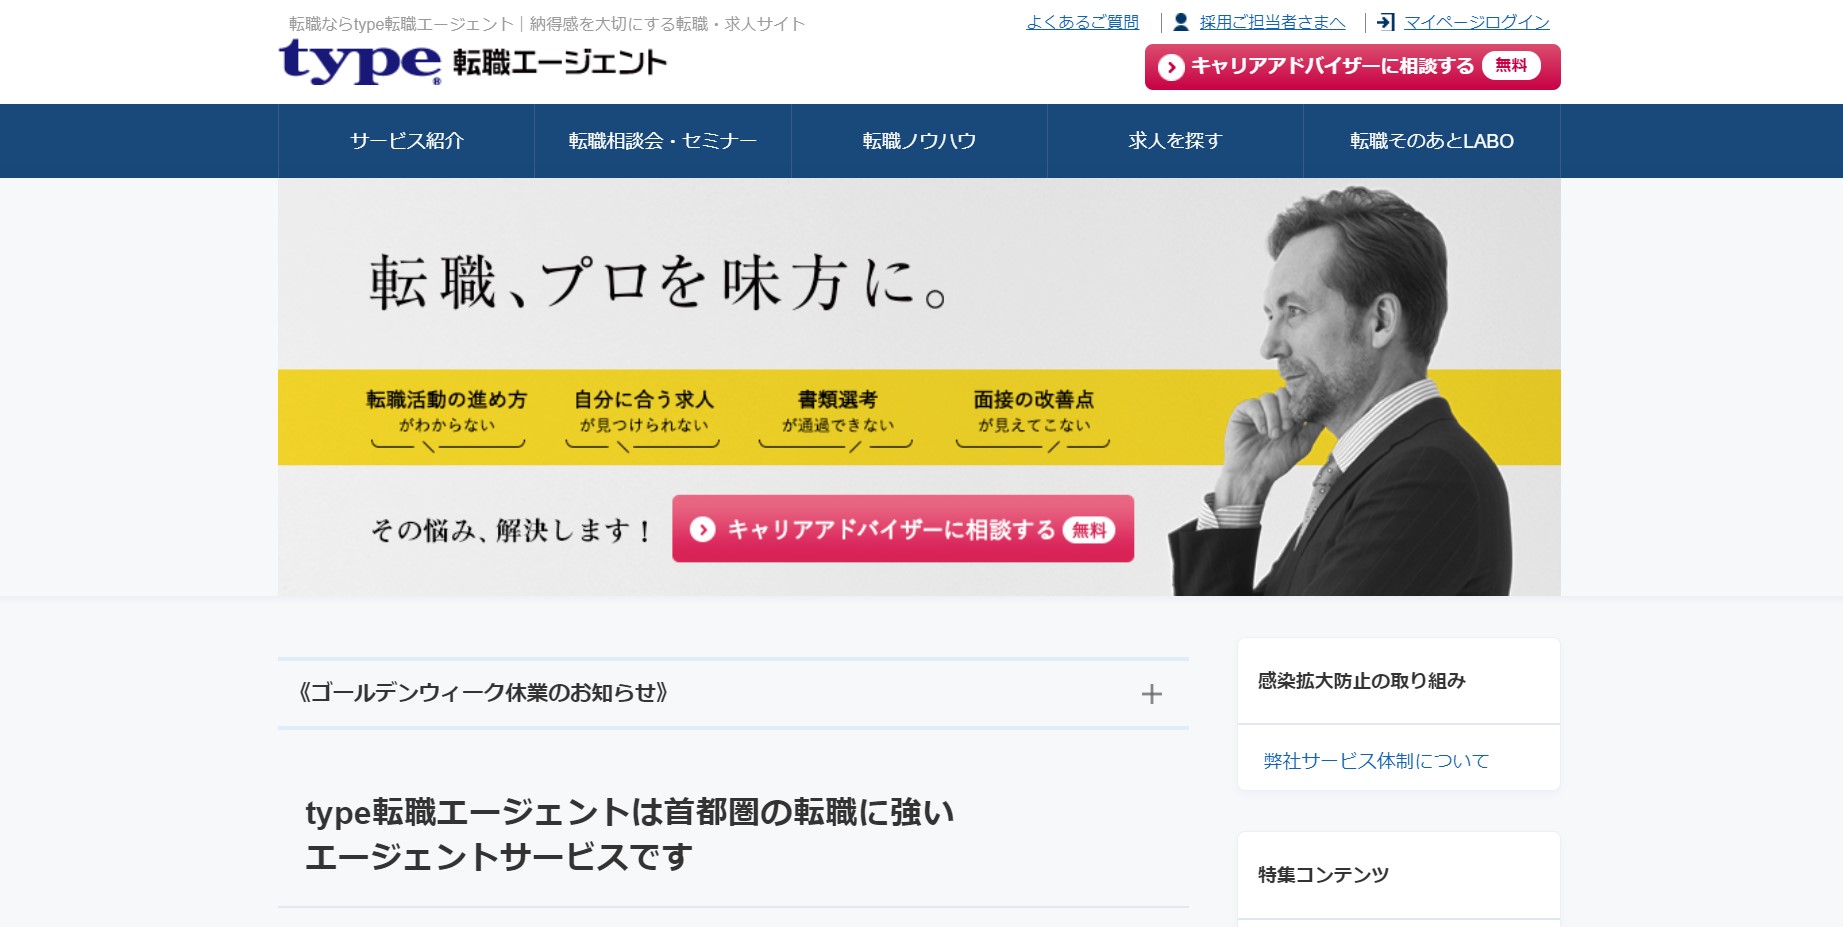Open the 転職相談会・セミナー menu

click(x=662, y=140)
